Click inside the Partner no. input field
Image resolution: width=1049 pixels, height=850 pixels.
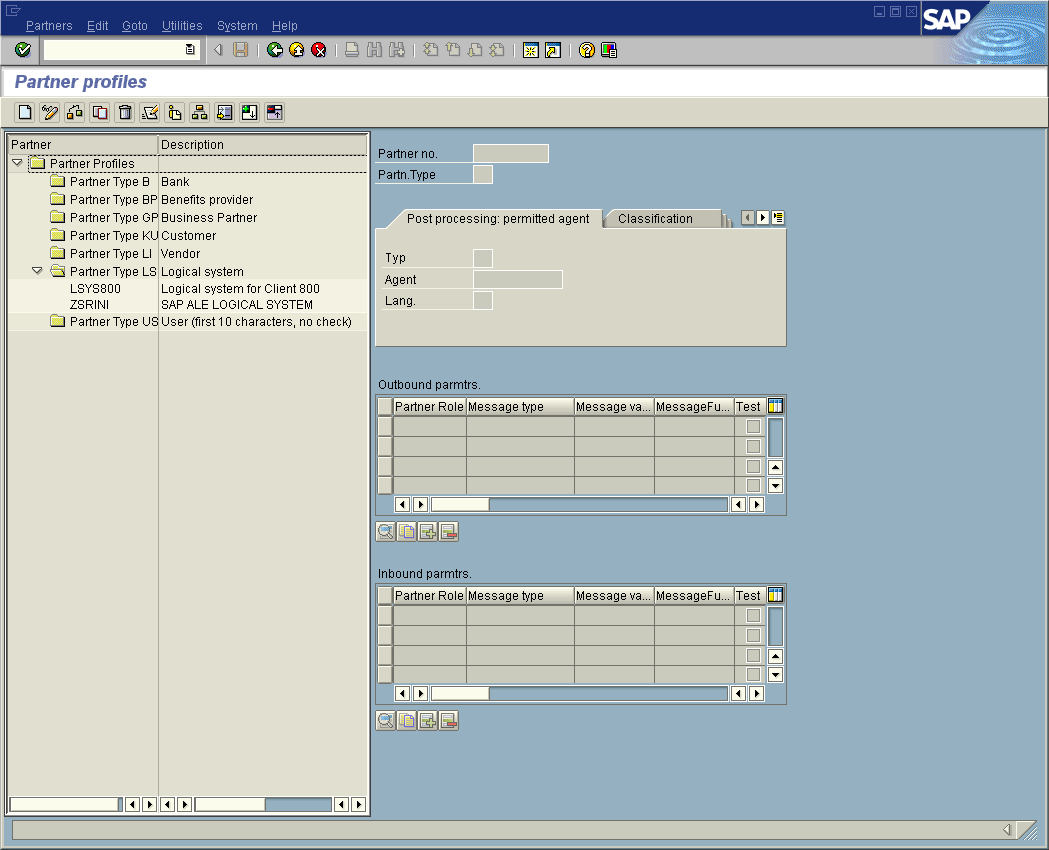(x=513, y=153)
